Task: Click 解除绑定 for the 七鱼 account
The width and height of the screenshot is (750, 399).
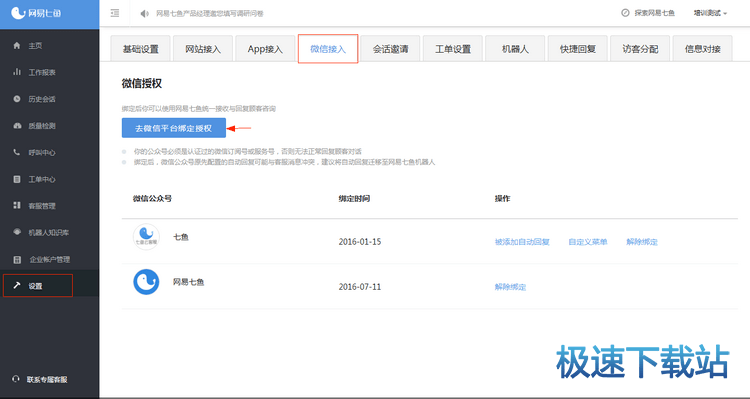Action: [642, 242]
